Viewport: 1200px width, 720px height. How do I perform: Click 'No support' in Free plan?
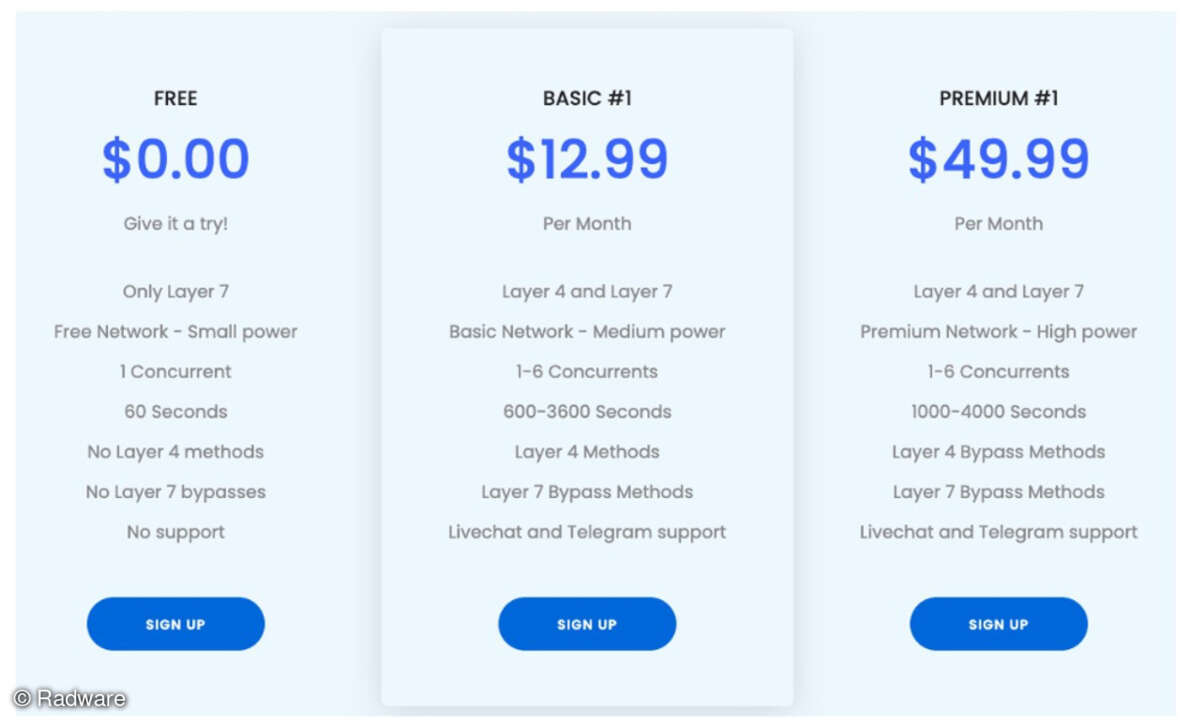tap(176, 532)
